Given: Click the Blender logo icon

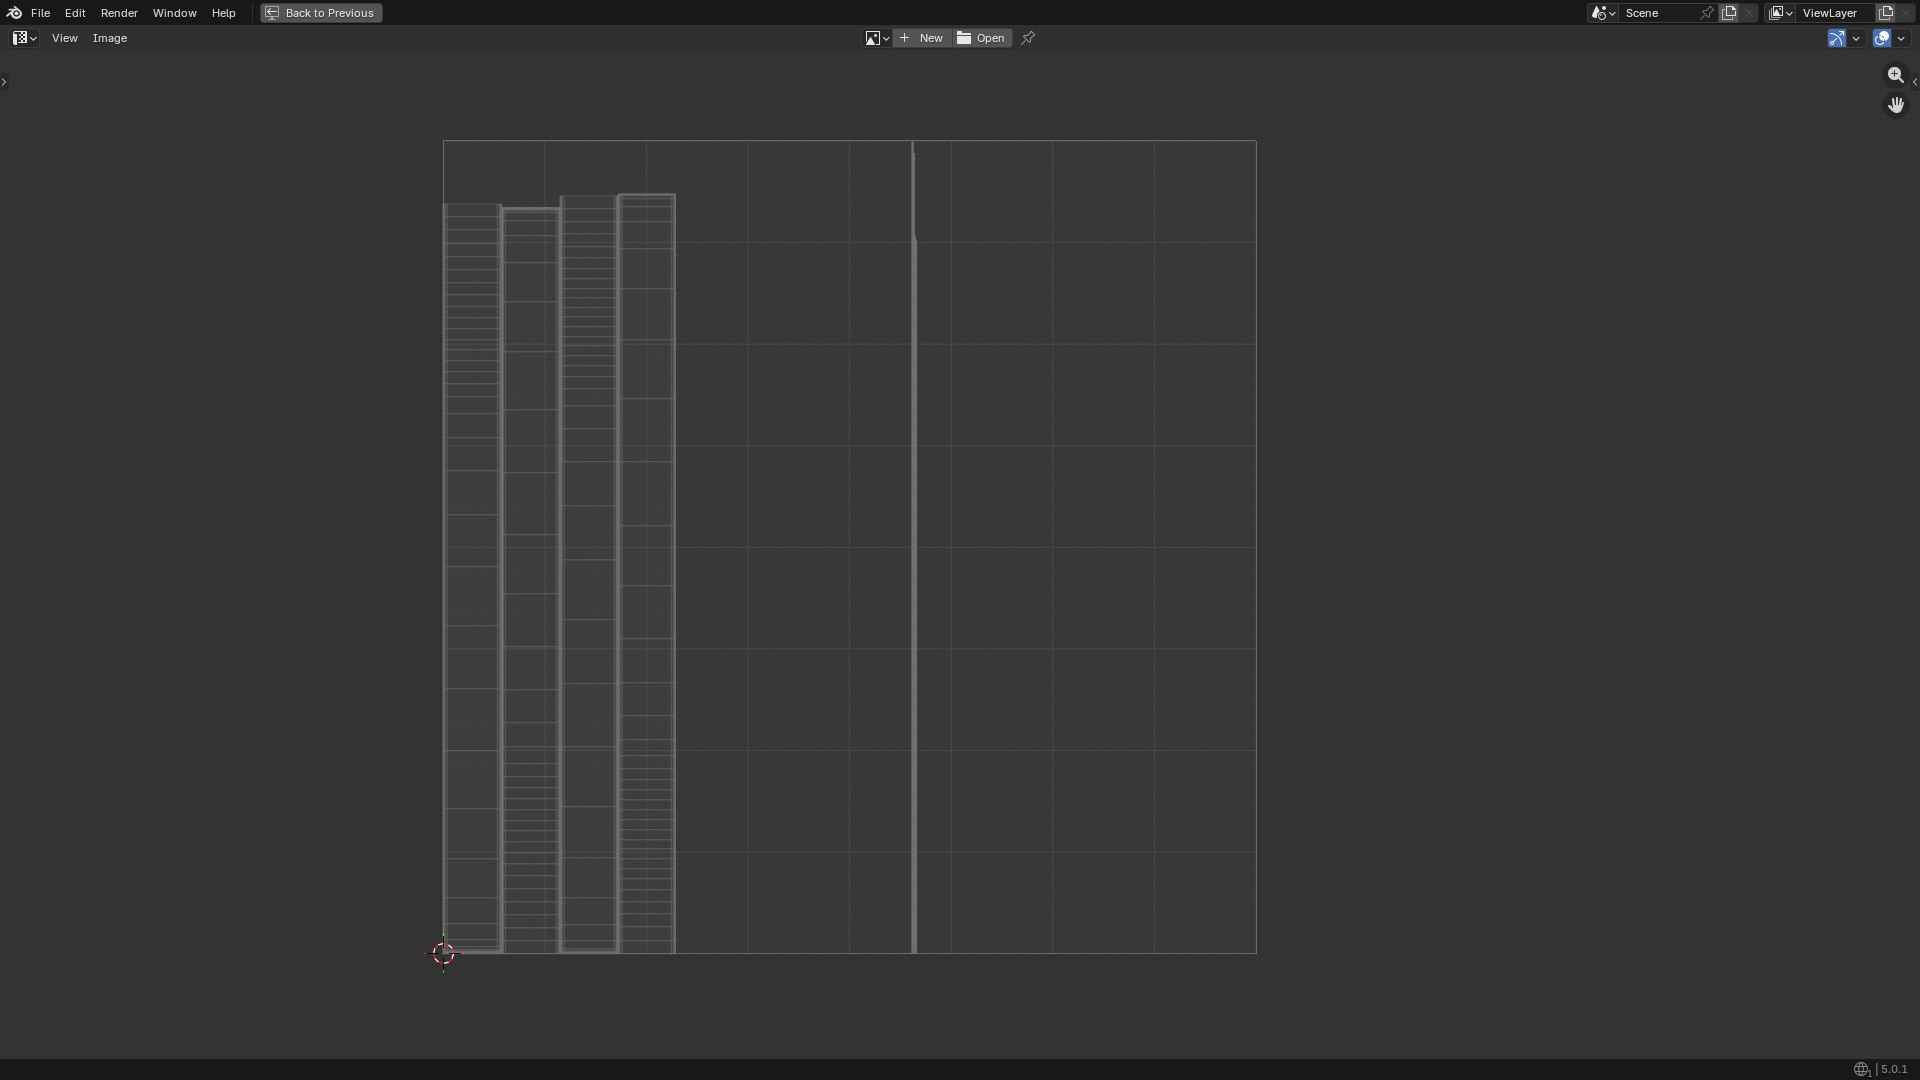Looking at the screenshot, I should tap(14, 13).
